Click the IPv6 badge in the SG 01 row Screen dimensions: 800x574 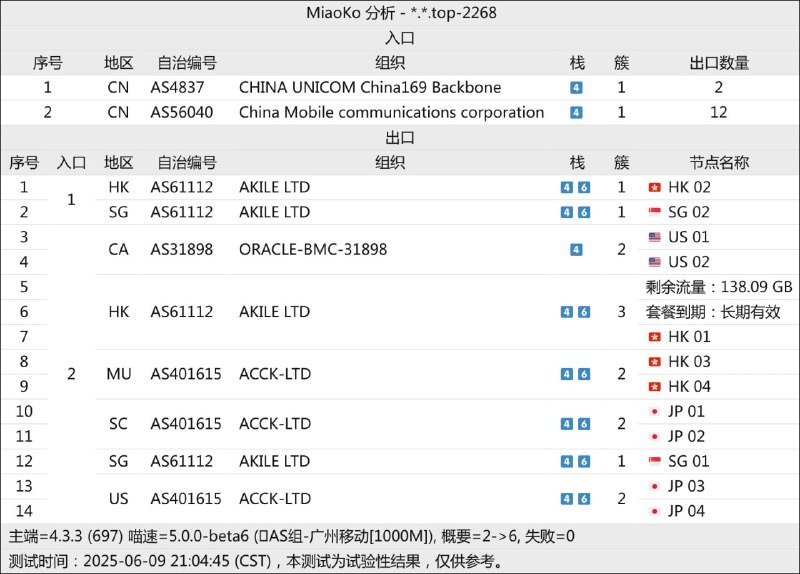pyautogui.click(x=584, y=461)
